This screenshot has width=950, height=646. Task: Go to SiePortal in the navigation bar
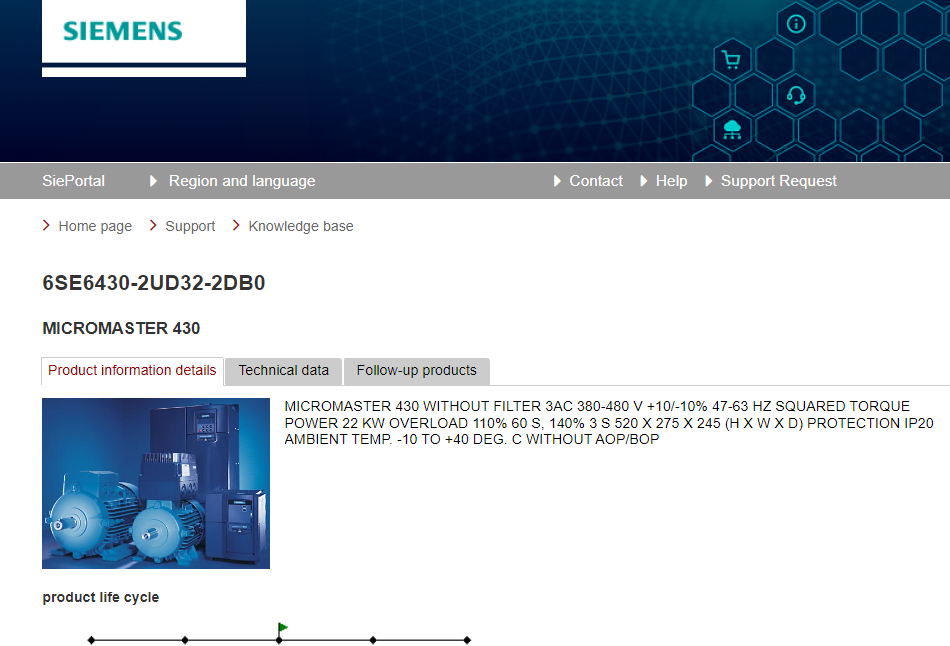(x=73, y=181)
